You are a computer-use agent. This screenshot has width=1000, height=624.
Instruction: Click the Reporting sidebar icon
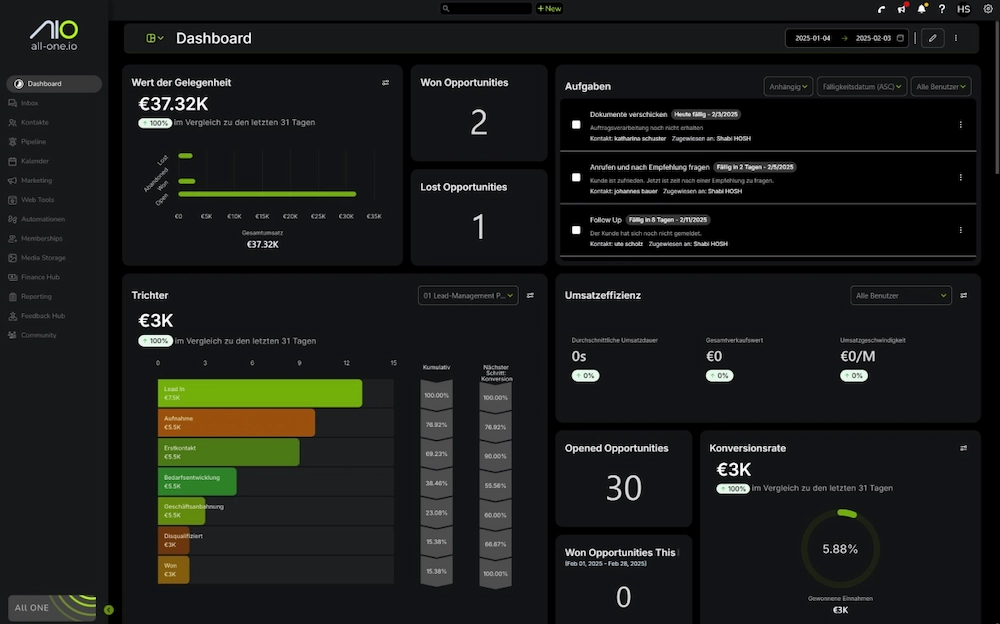pos(12,297)
